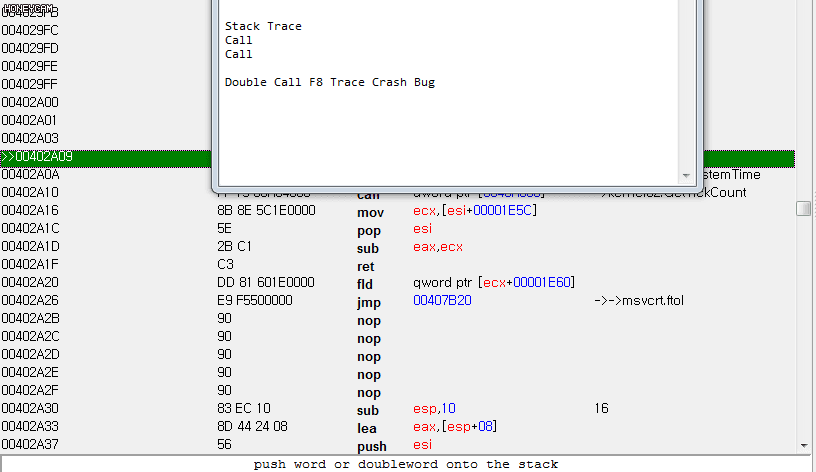
Task: Click jump target 00407B20
Action: [442, 301]
